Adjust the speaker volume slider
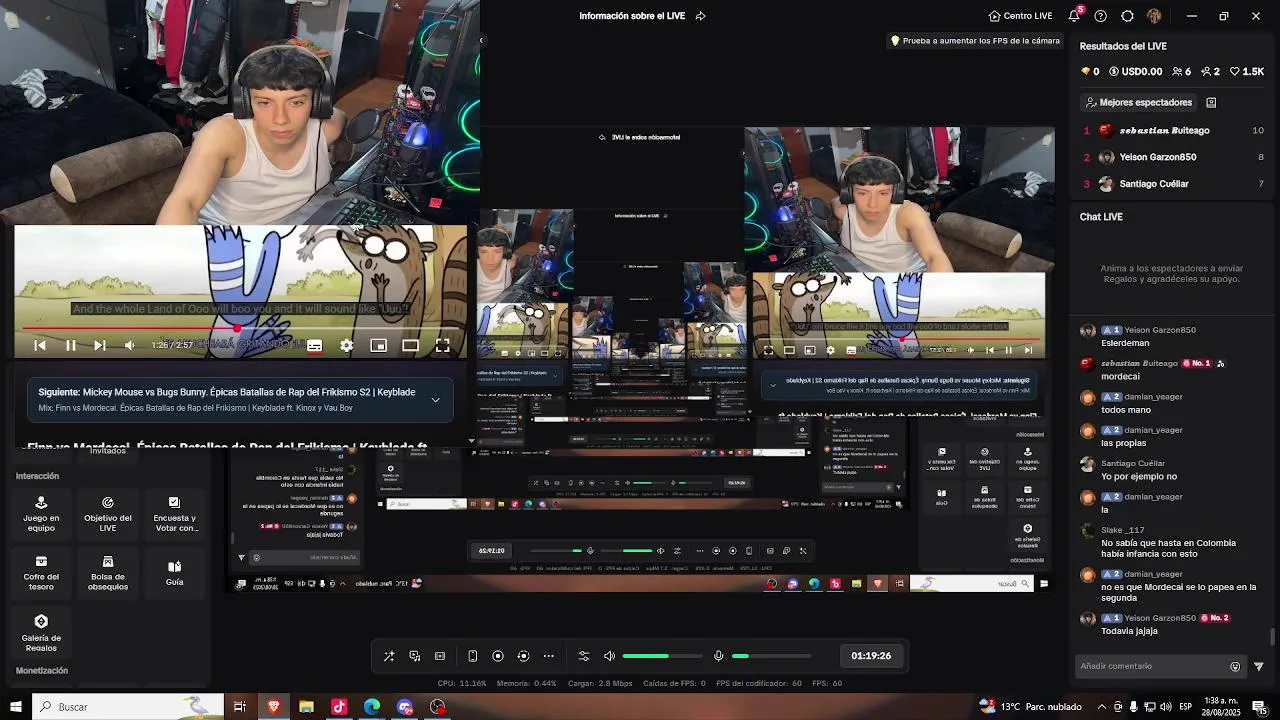This screenshot has width=1280, height=720. point(661,656)
